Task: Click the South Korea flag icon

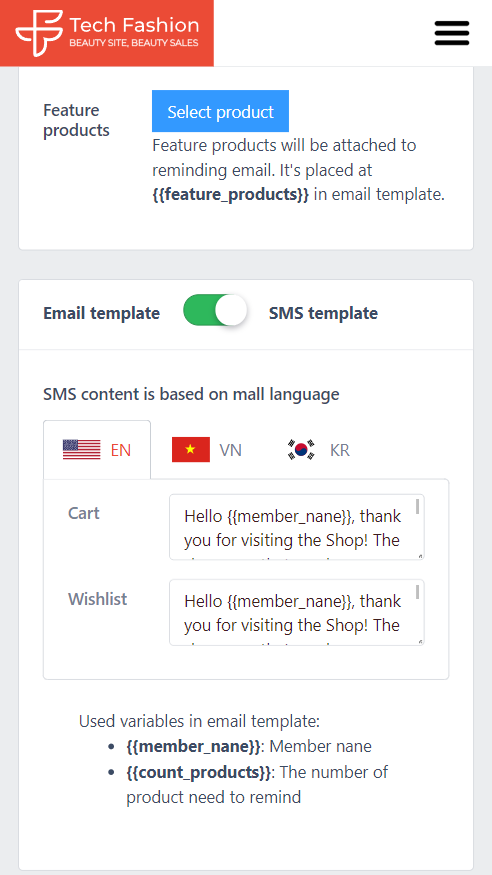Action: click(301, 450)
